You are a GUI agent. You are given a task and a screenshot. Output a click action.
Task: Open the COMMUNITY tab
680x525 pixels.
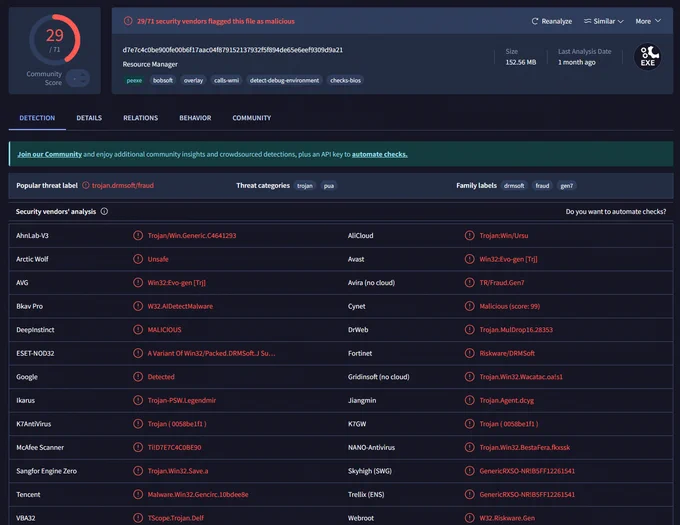pyautogui.click(x=252, y=118)
